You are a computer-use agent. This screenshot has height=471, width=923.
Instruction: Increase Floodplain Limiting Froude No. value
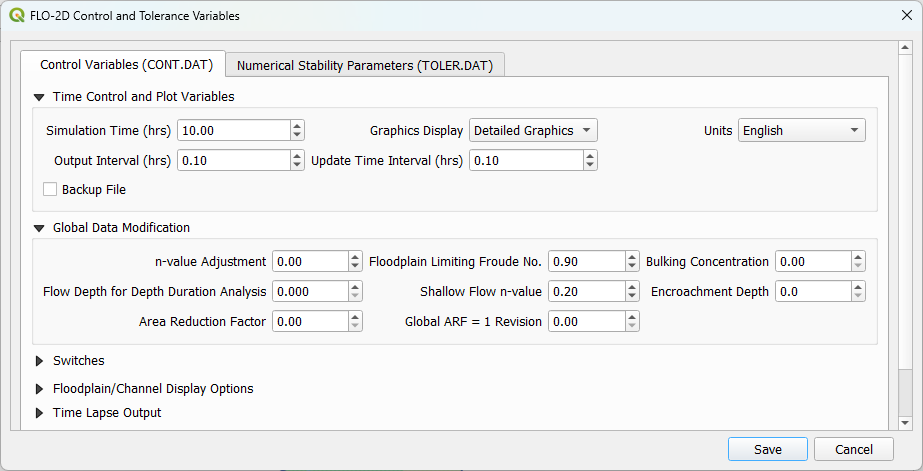pyautogui.click(x=632, y=257)
